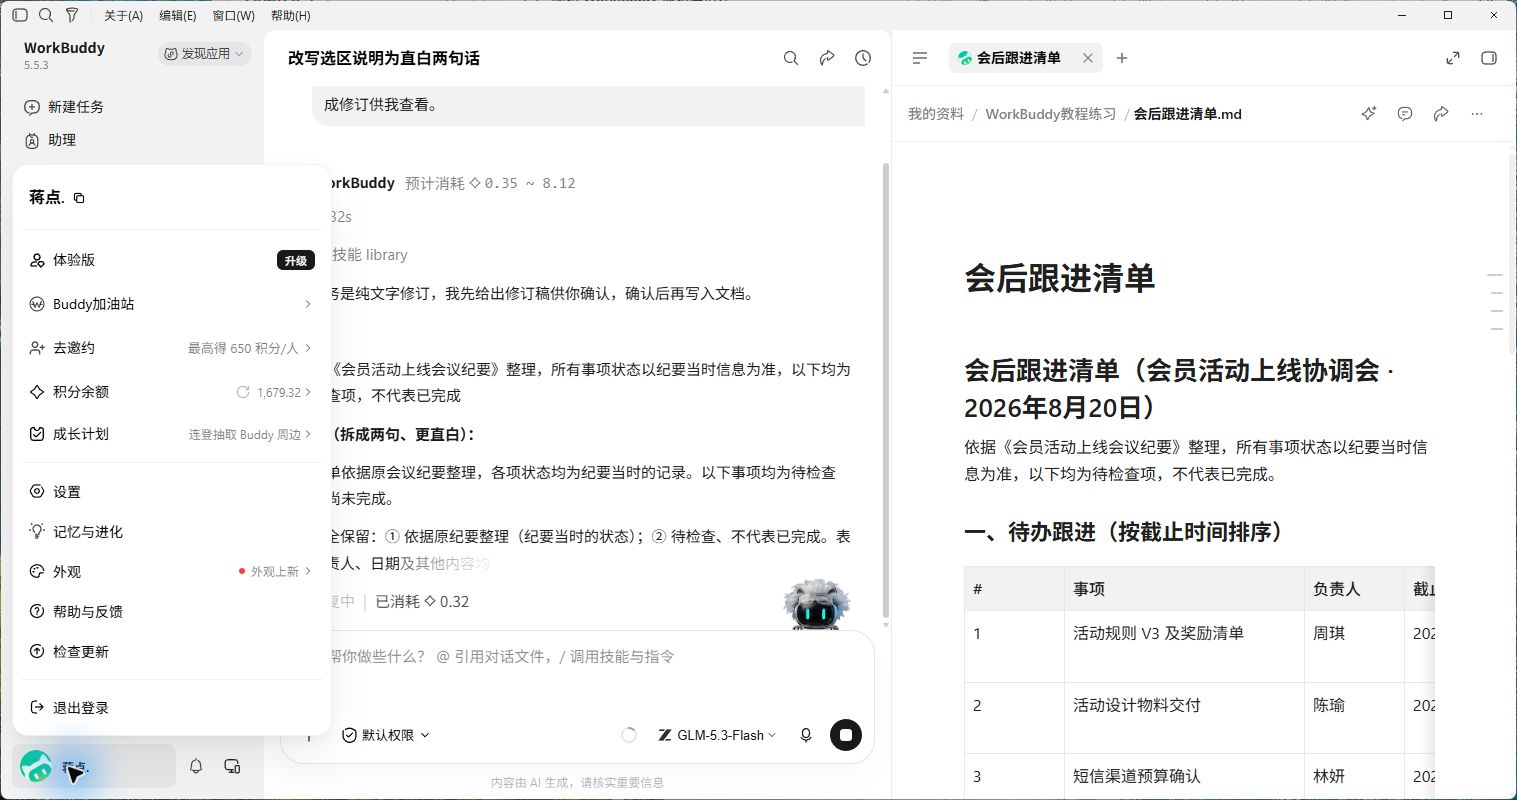Open document comments icon

(1405, 114)
